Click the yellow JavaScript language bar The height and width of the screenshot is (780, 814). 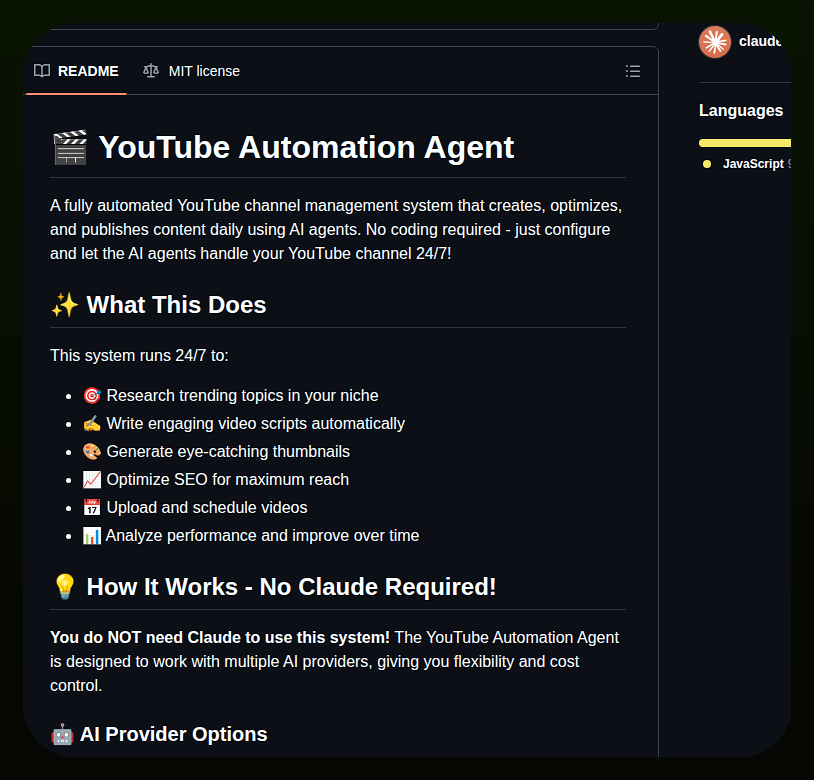coord(744,143)
